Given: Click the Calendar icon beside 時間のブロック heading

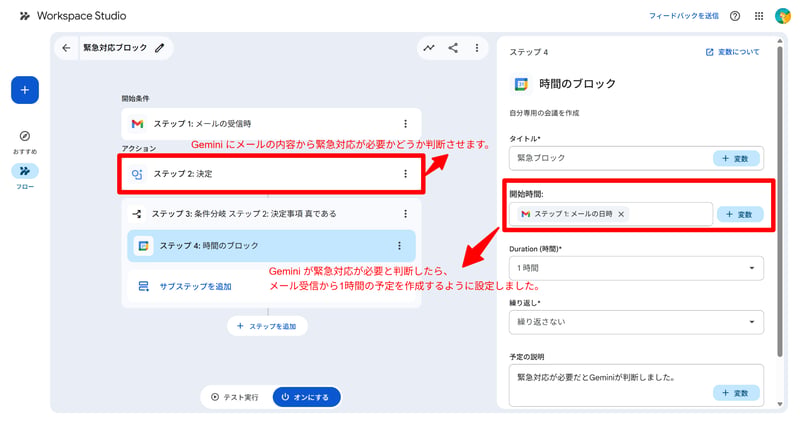Looking at the screenshot, I should click(521, 84).
